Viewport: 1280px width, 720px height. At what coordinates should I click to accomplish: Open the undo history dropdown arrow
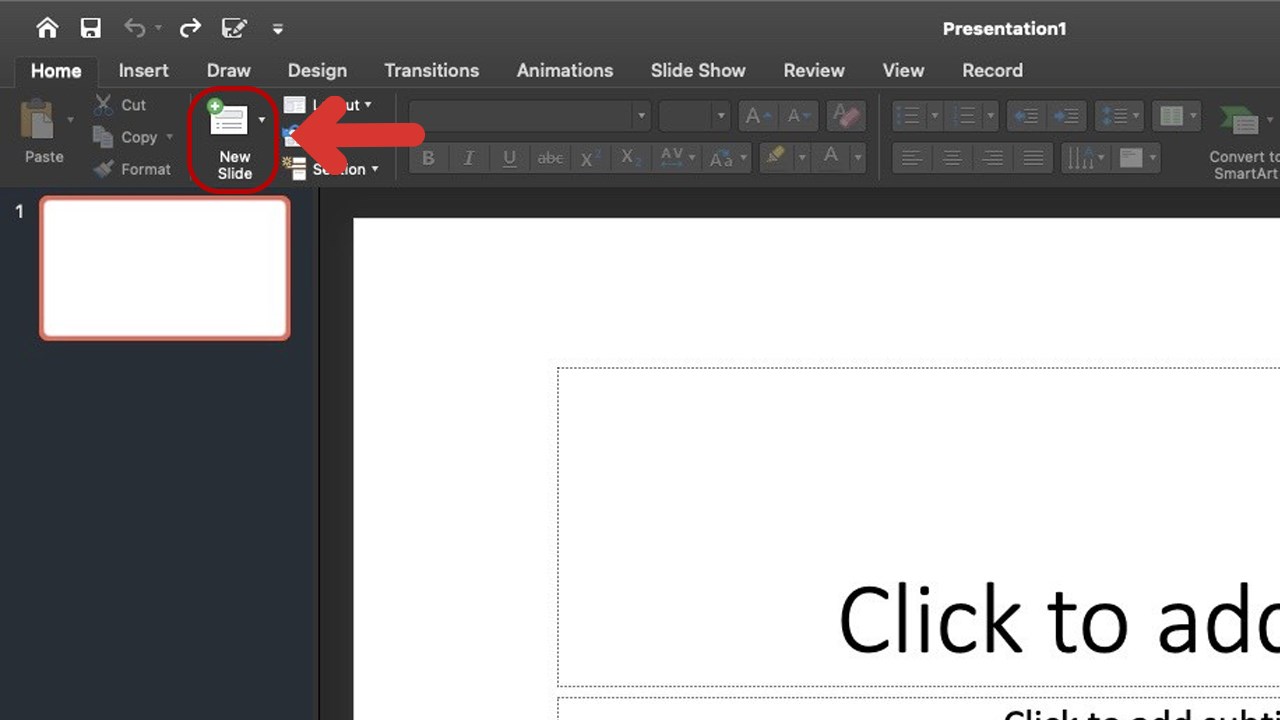click(158, 29)
